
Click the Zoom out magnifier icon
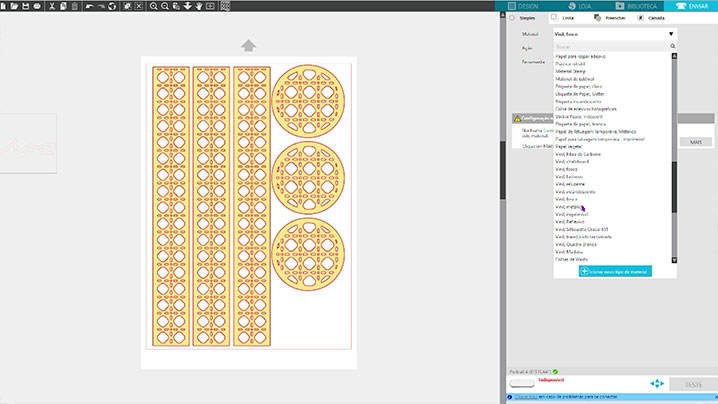coord(165,6)
